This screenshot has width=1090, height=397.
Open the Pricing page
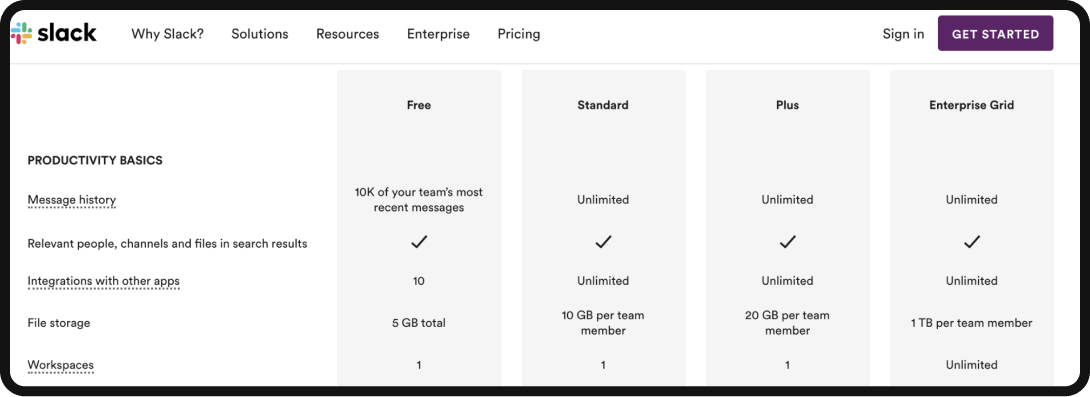(519, 34)
